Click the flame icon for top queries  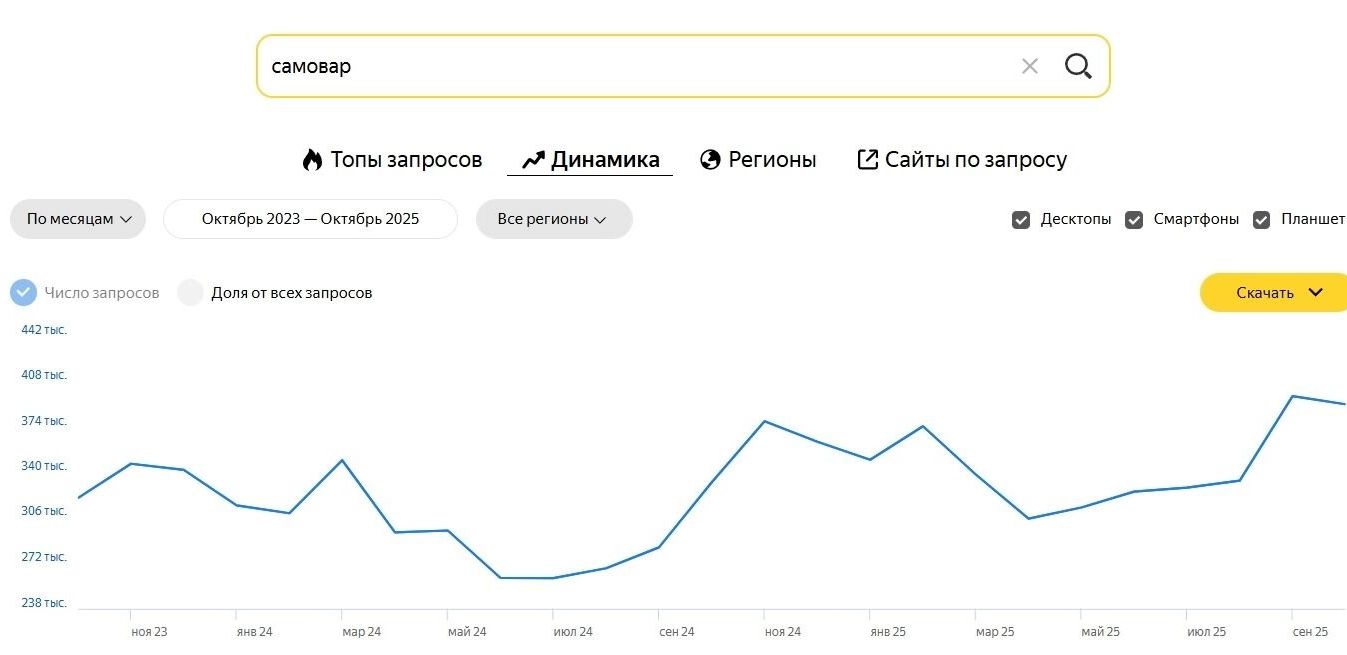tap(313, 160)
